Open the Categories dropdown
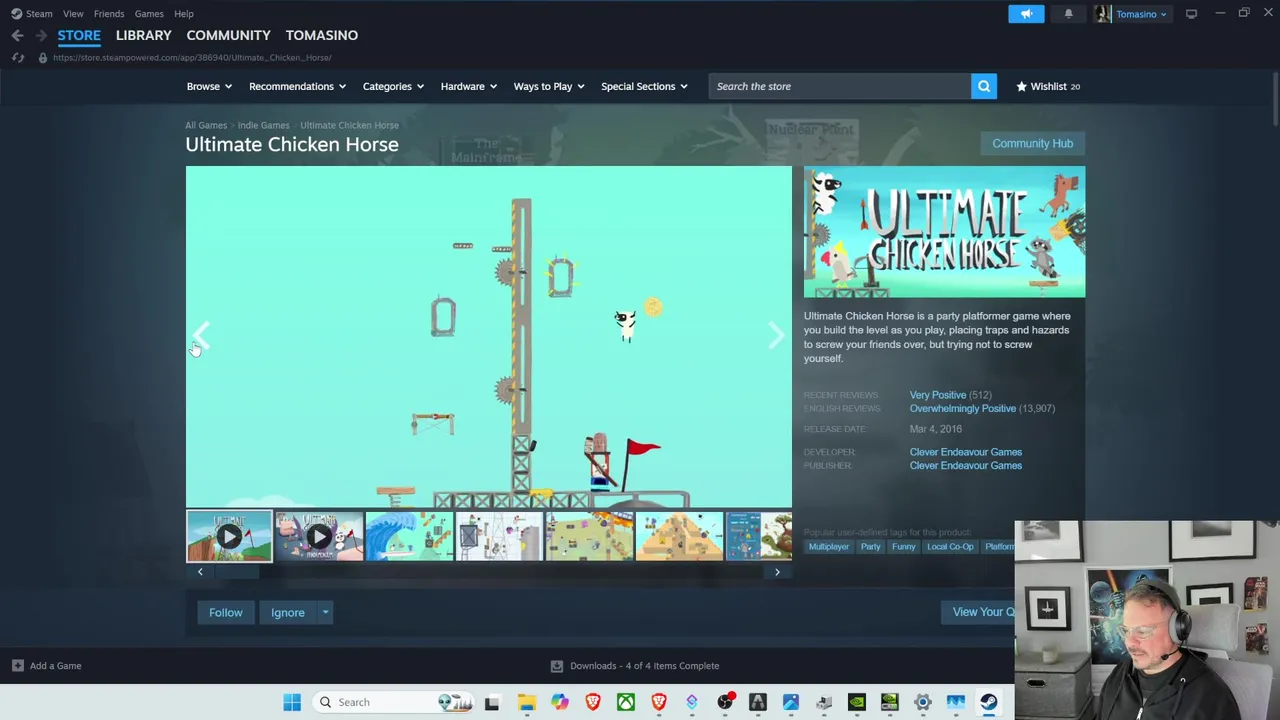The width and height of the screenshot is (1280, 720). (393, 86)
